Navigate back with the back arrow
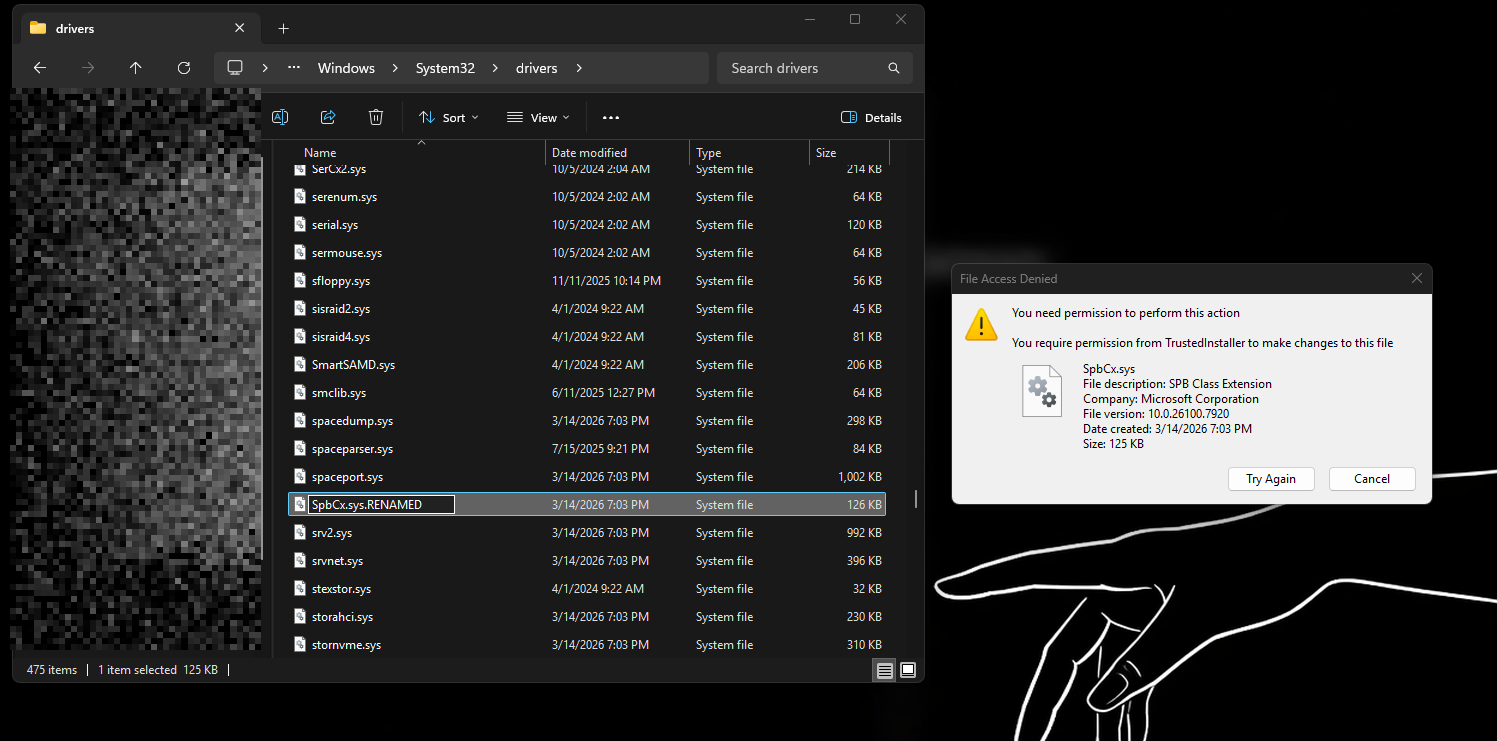Image resolution: width=1497 pixels, height=741 pixels. [40, 68]
